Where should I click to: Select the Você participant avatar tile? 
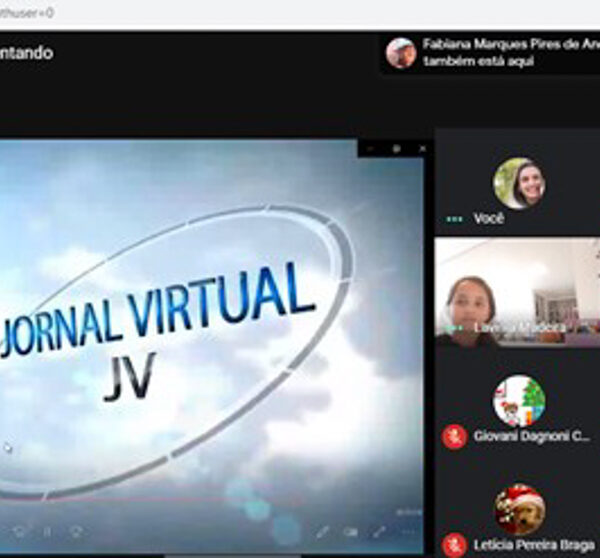[518, 184]
